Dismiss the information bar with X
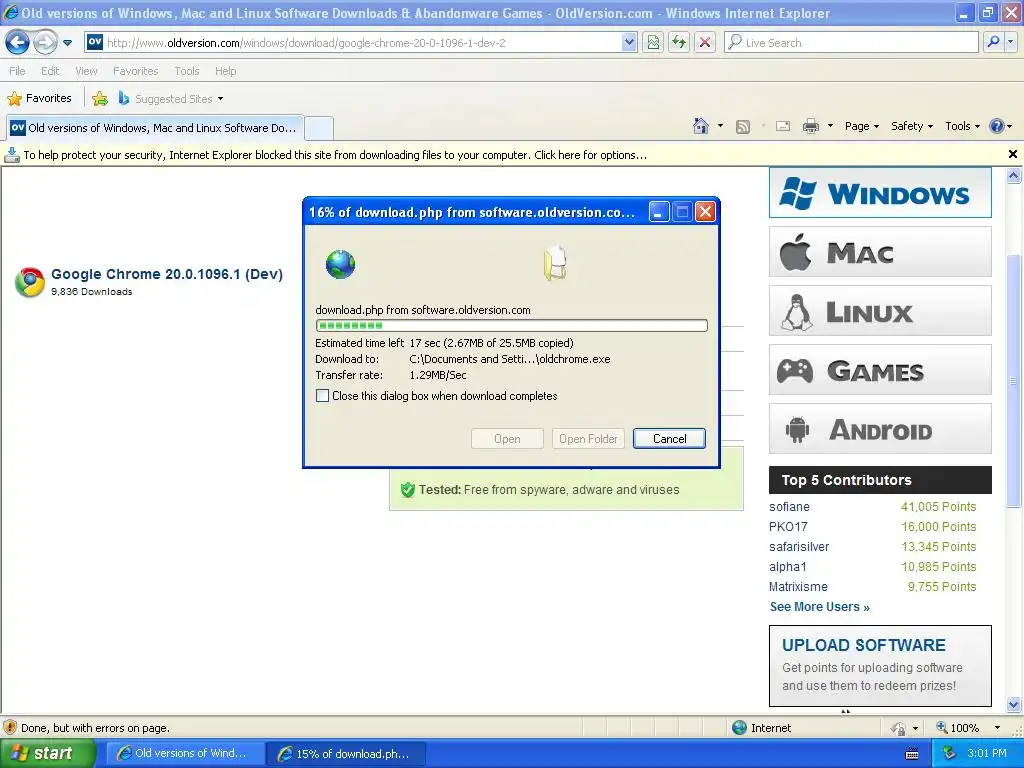This screenshot has width=1024, height=768. pyautogui.click(x=1013, y=154)
